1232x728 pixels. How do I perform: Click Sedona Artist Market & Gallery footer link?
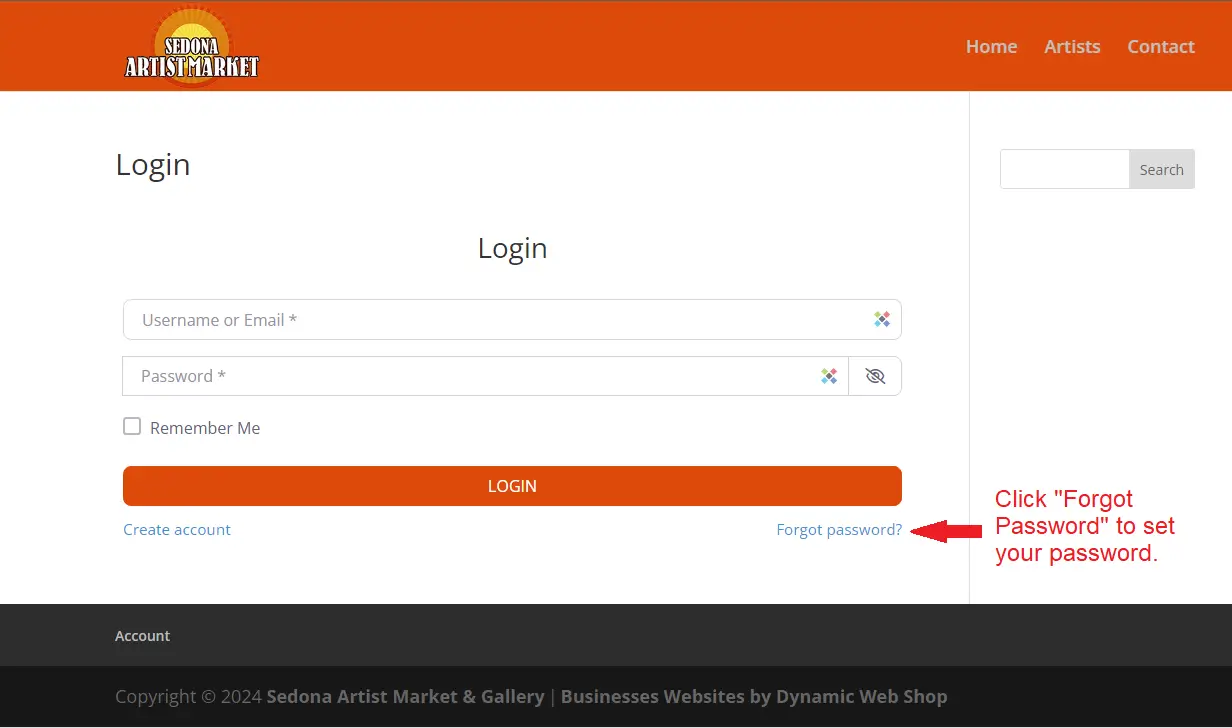[405, 697]
